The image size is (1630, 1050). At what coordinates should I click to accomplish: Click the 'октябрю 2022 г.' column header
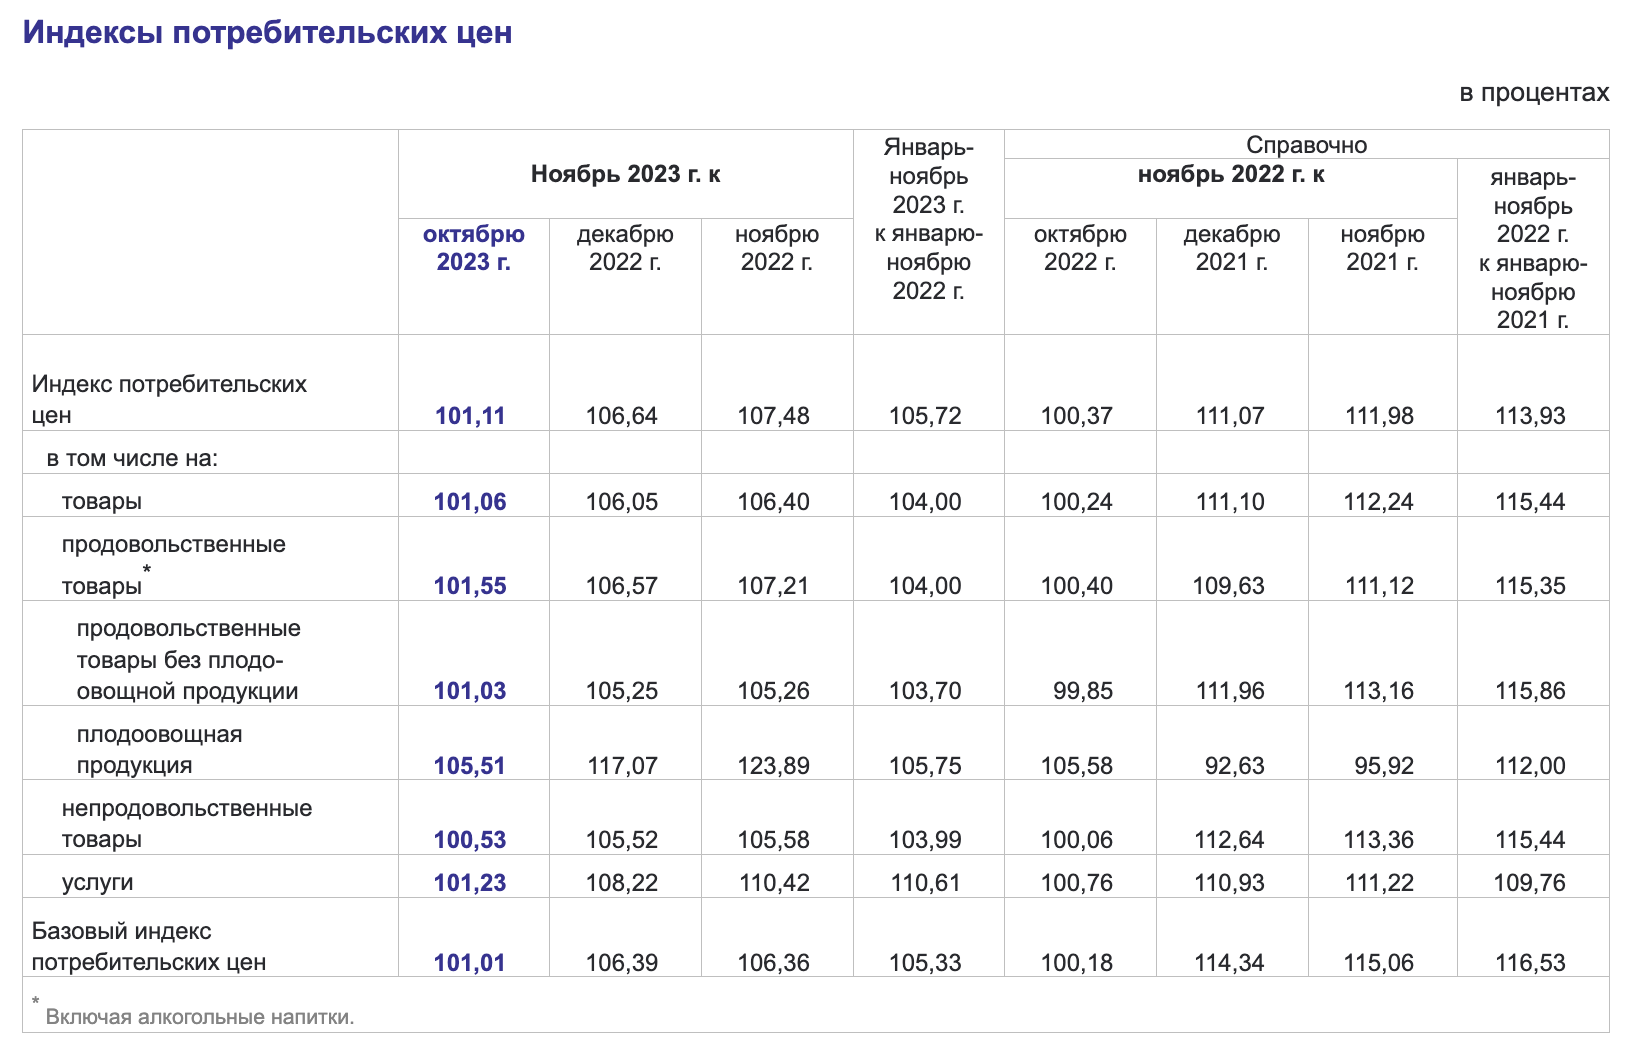pos(1080,248)
